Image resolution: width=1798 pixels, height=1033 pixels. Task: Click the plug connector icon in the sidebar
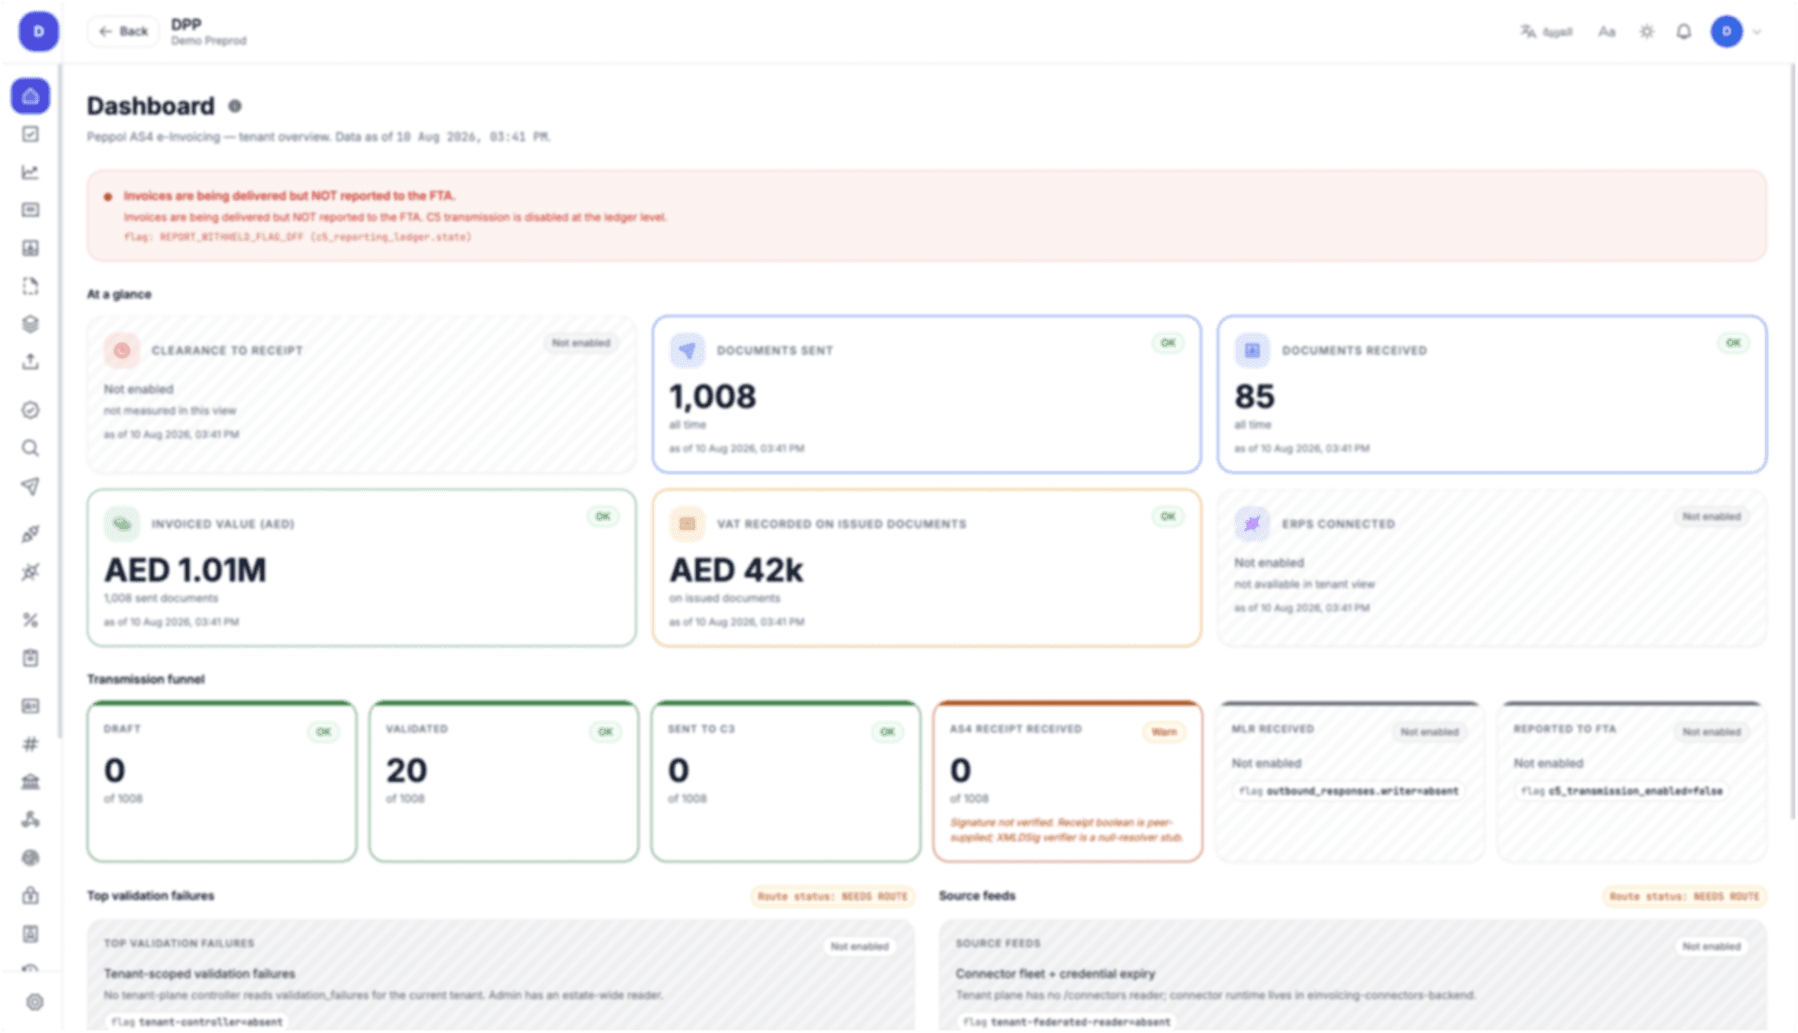click(31, 534)
